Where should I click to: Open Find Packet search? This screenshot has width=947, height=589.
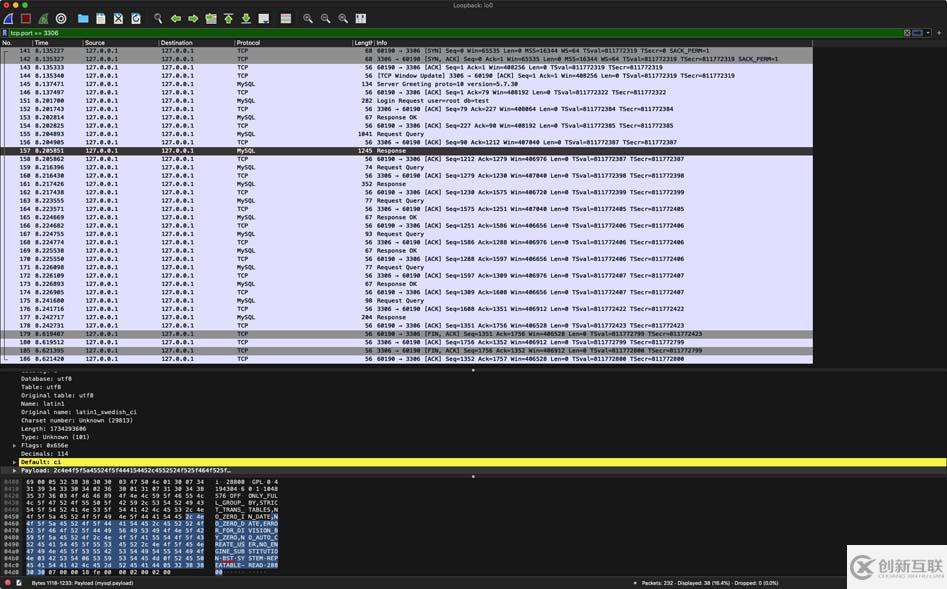pos(158,19)
